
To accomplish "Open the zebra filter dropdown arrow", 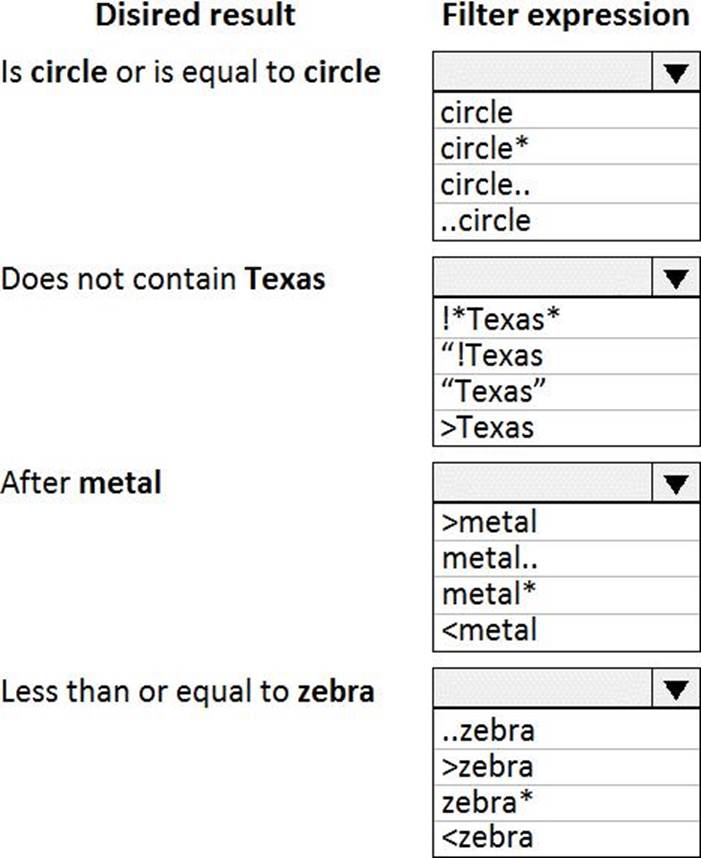I will 676,688.
